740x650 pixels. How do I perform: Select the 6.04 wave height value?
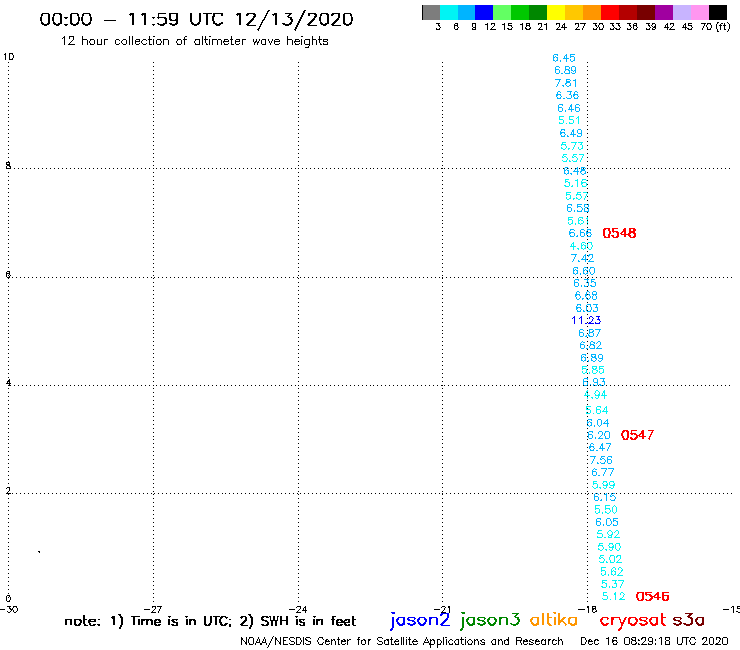pos(598,423)
